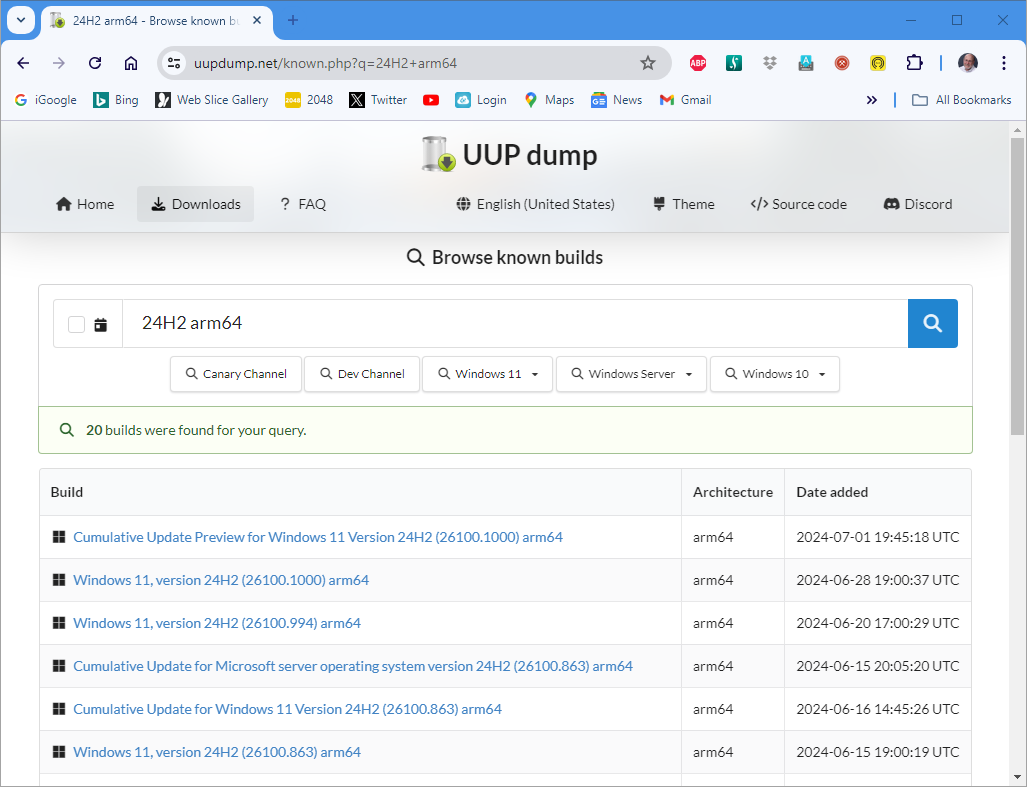Click the Home icon in the navigation
This screenshot has height=787, width=1027.
[64, 204]
